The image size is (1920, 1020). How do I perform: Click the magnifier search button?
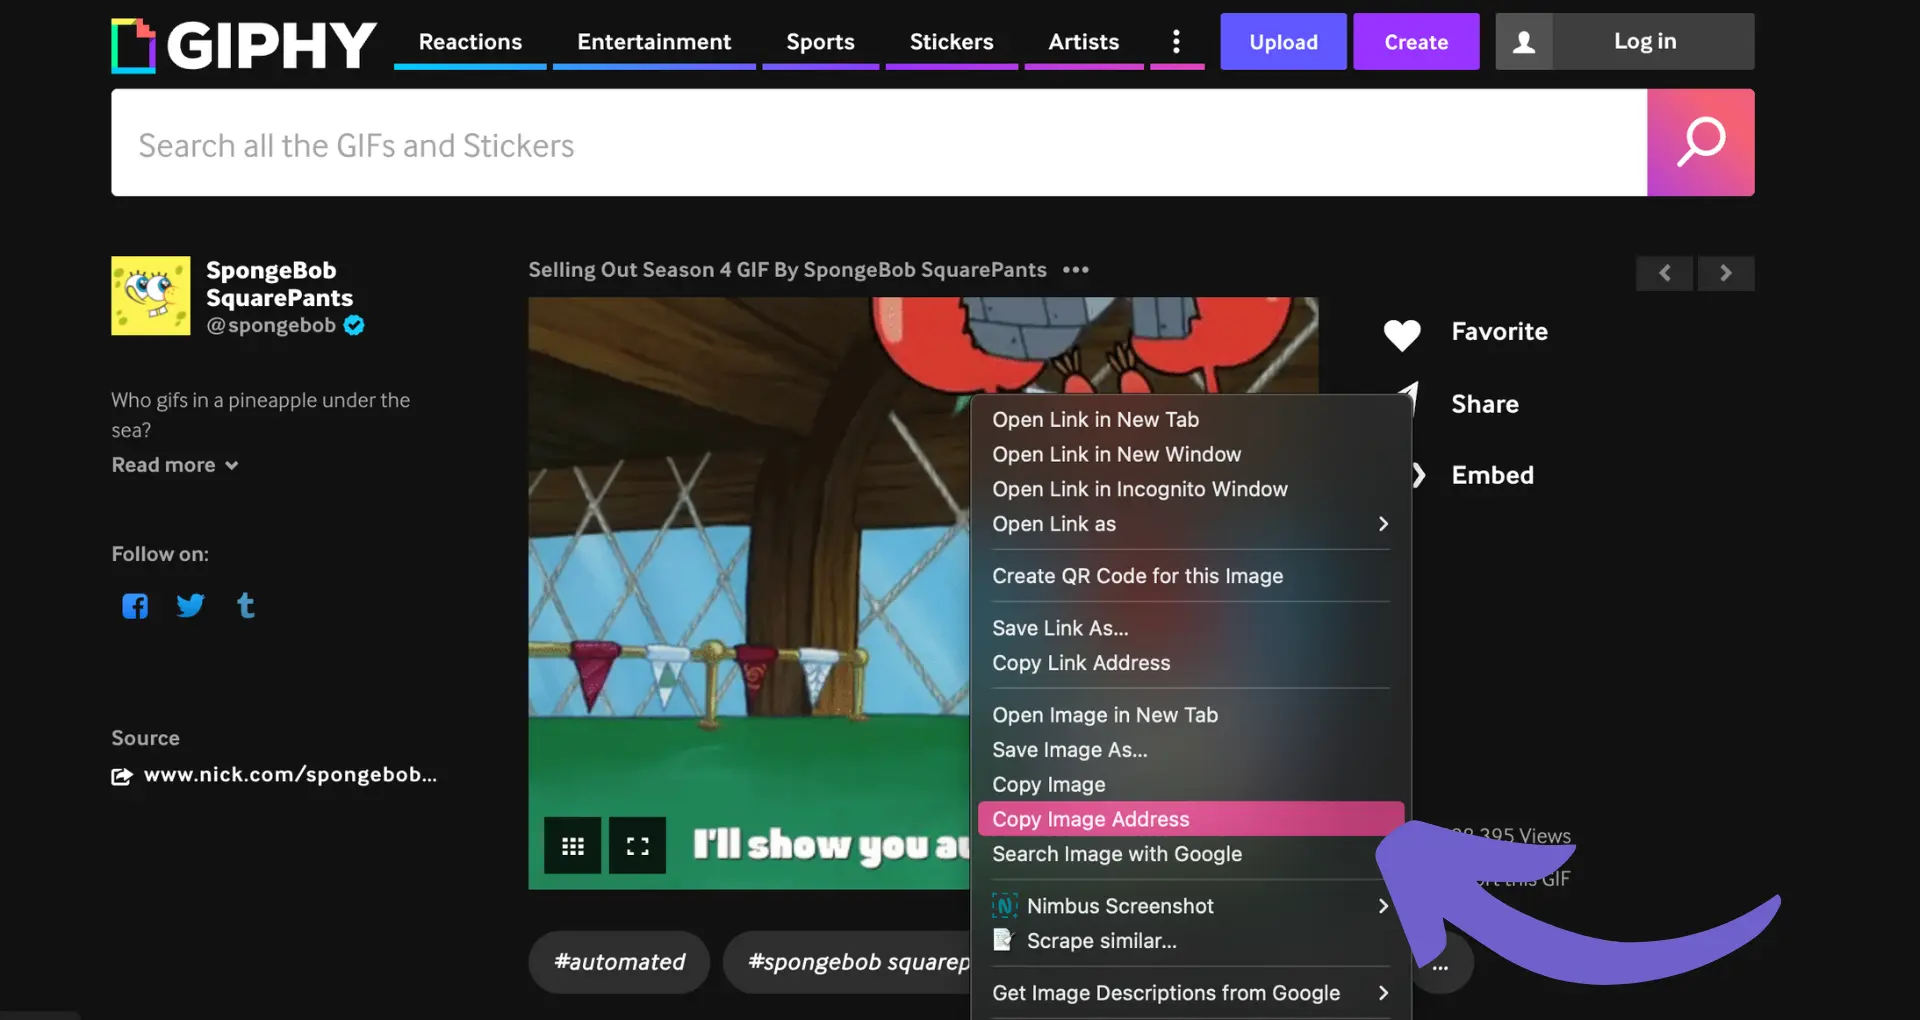(x=1700, y=142)
